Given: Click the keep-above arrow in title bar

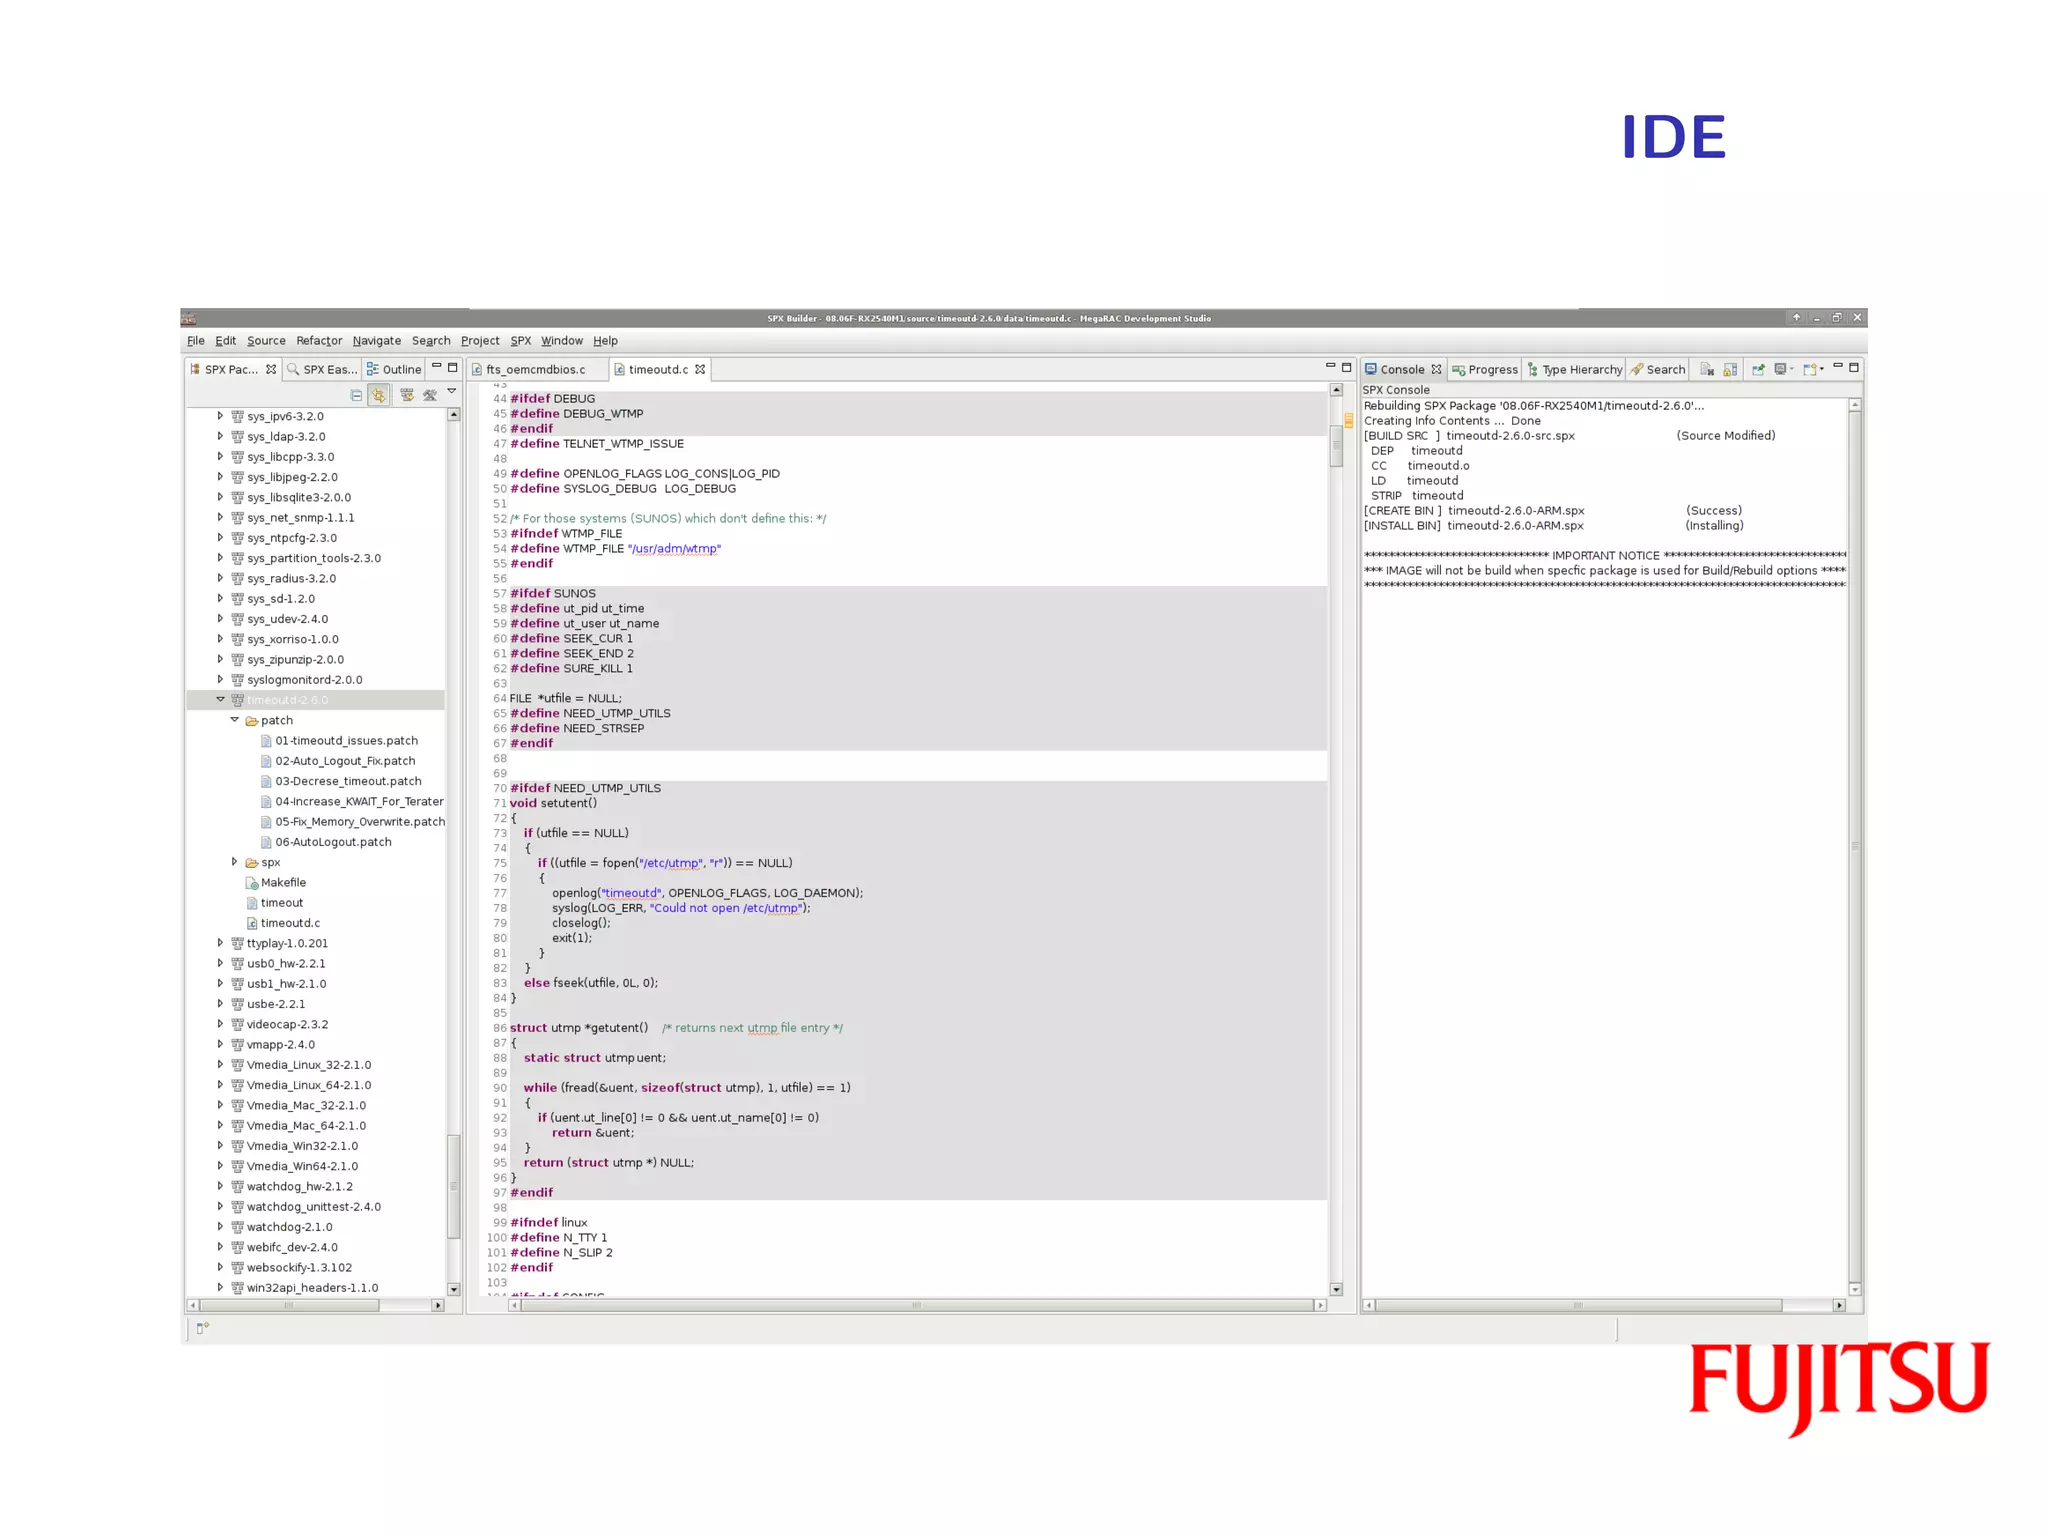Looking at the screenshot, I should tap(1796, 318).
